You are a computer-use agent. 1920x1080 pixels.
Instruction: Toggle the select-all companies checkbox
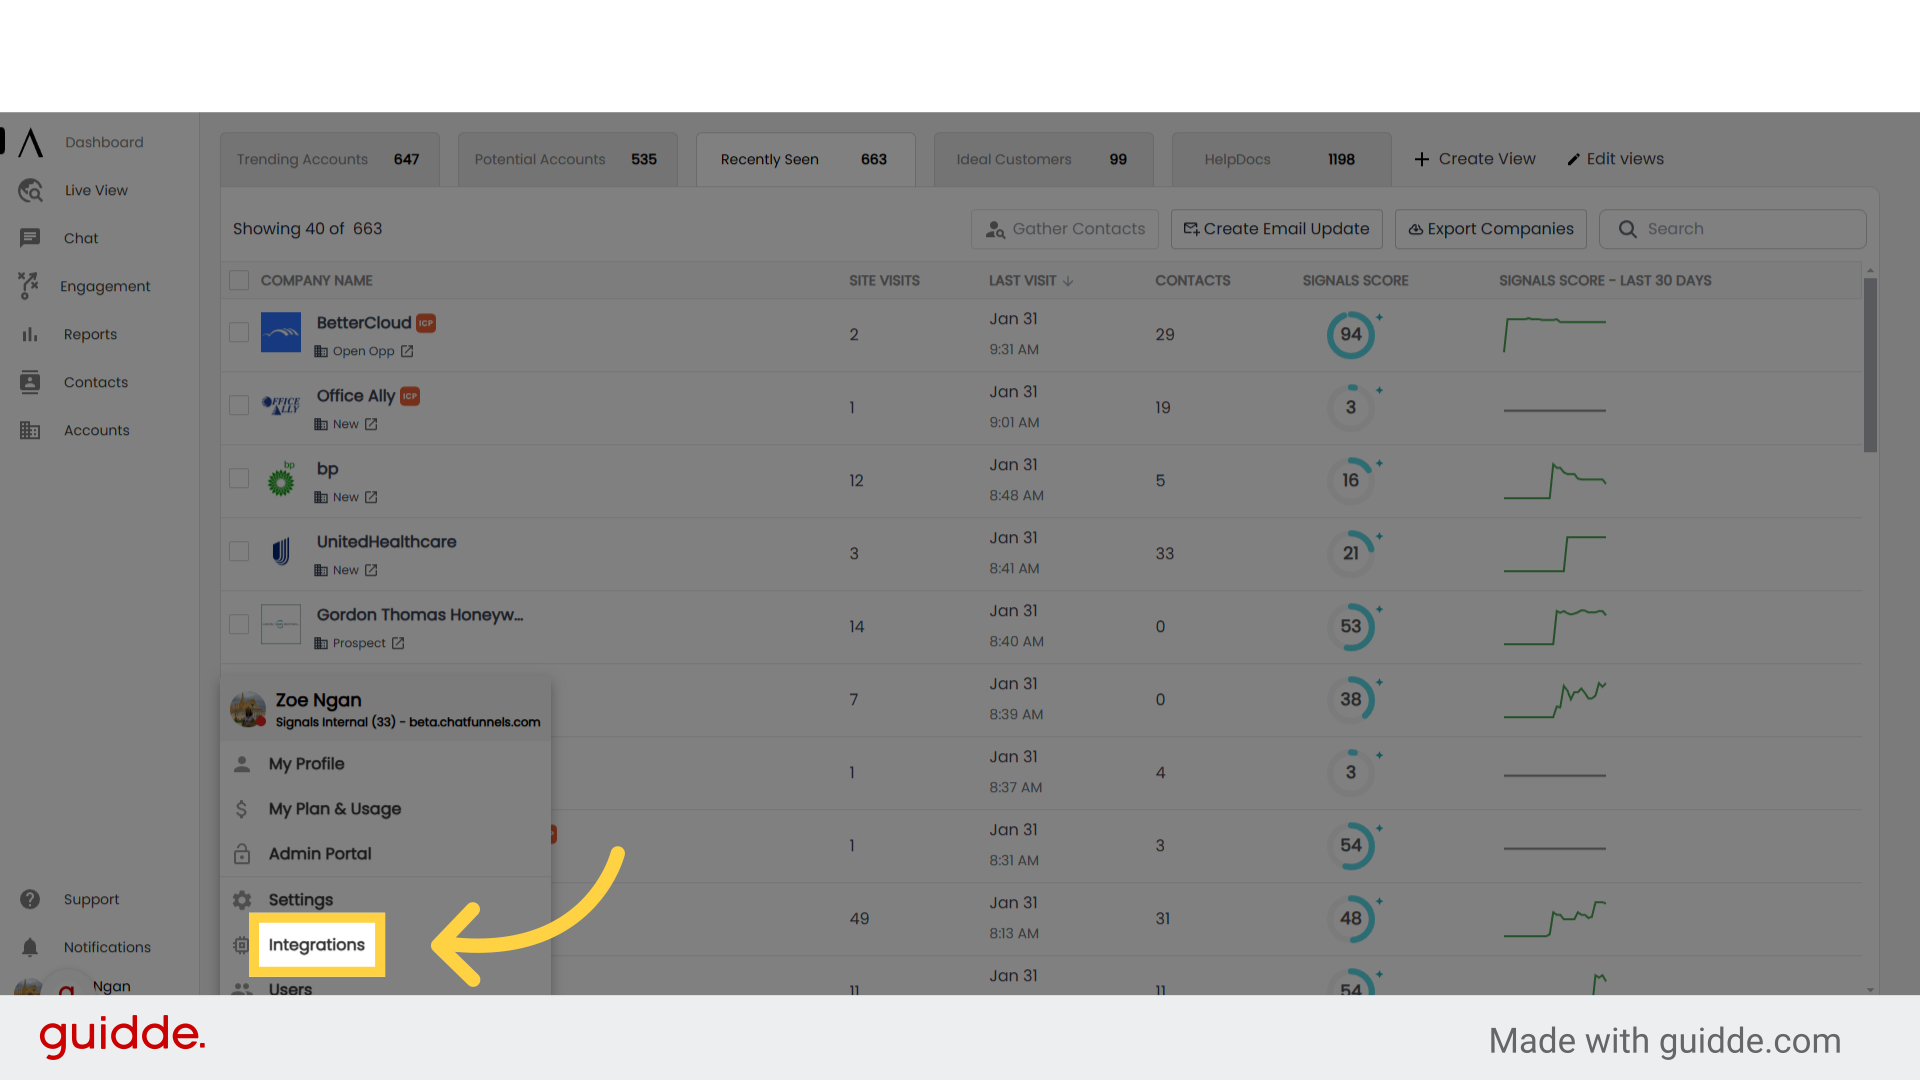pos(239,280)
